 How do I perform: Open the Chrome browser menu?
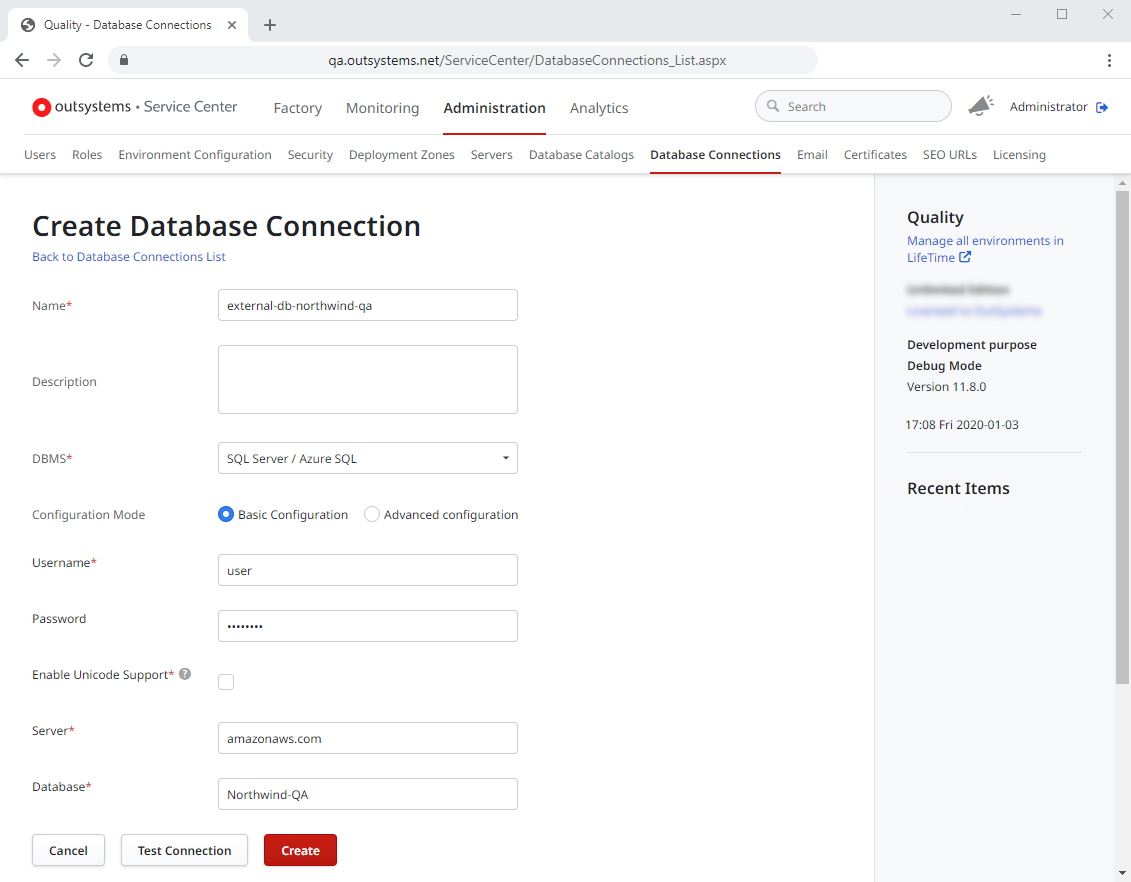click(1109, 60)
